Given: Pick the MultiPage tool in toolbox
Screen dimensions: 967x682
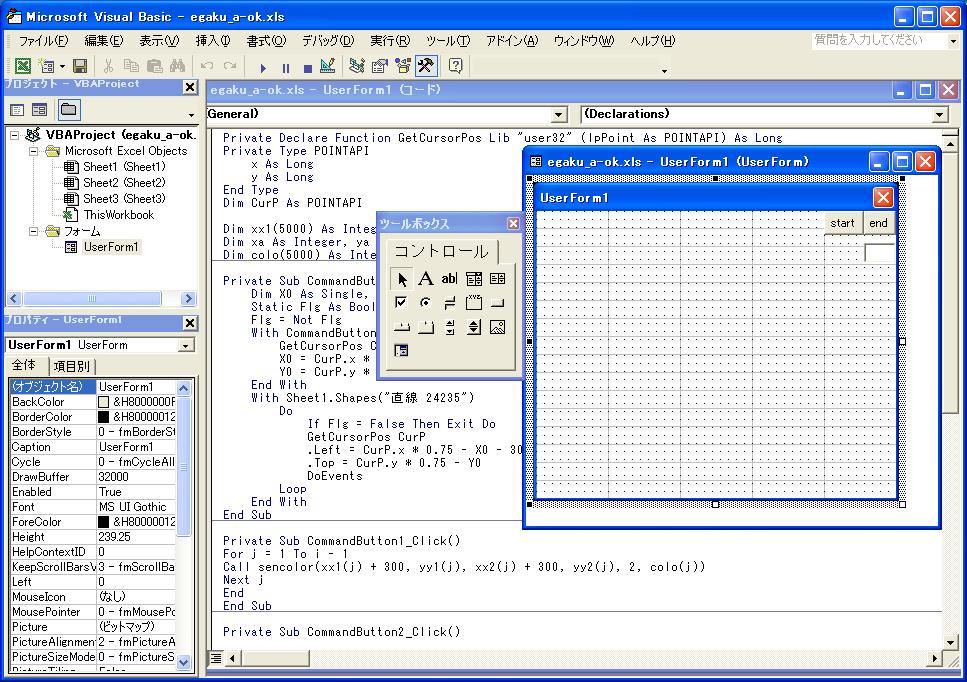Looking at the screenshot, I should (x=426, y=327).
